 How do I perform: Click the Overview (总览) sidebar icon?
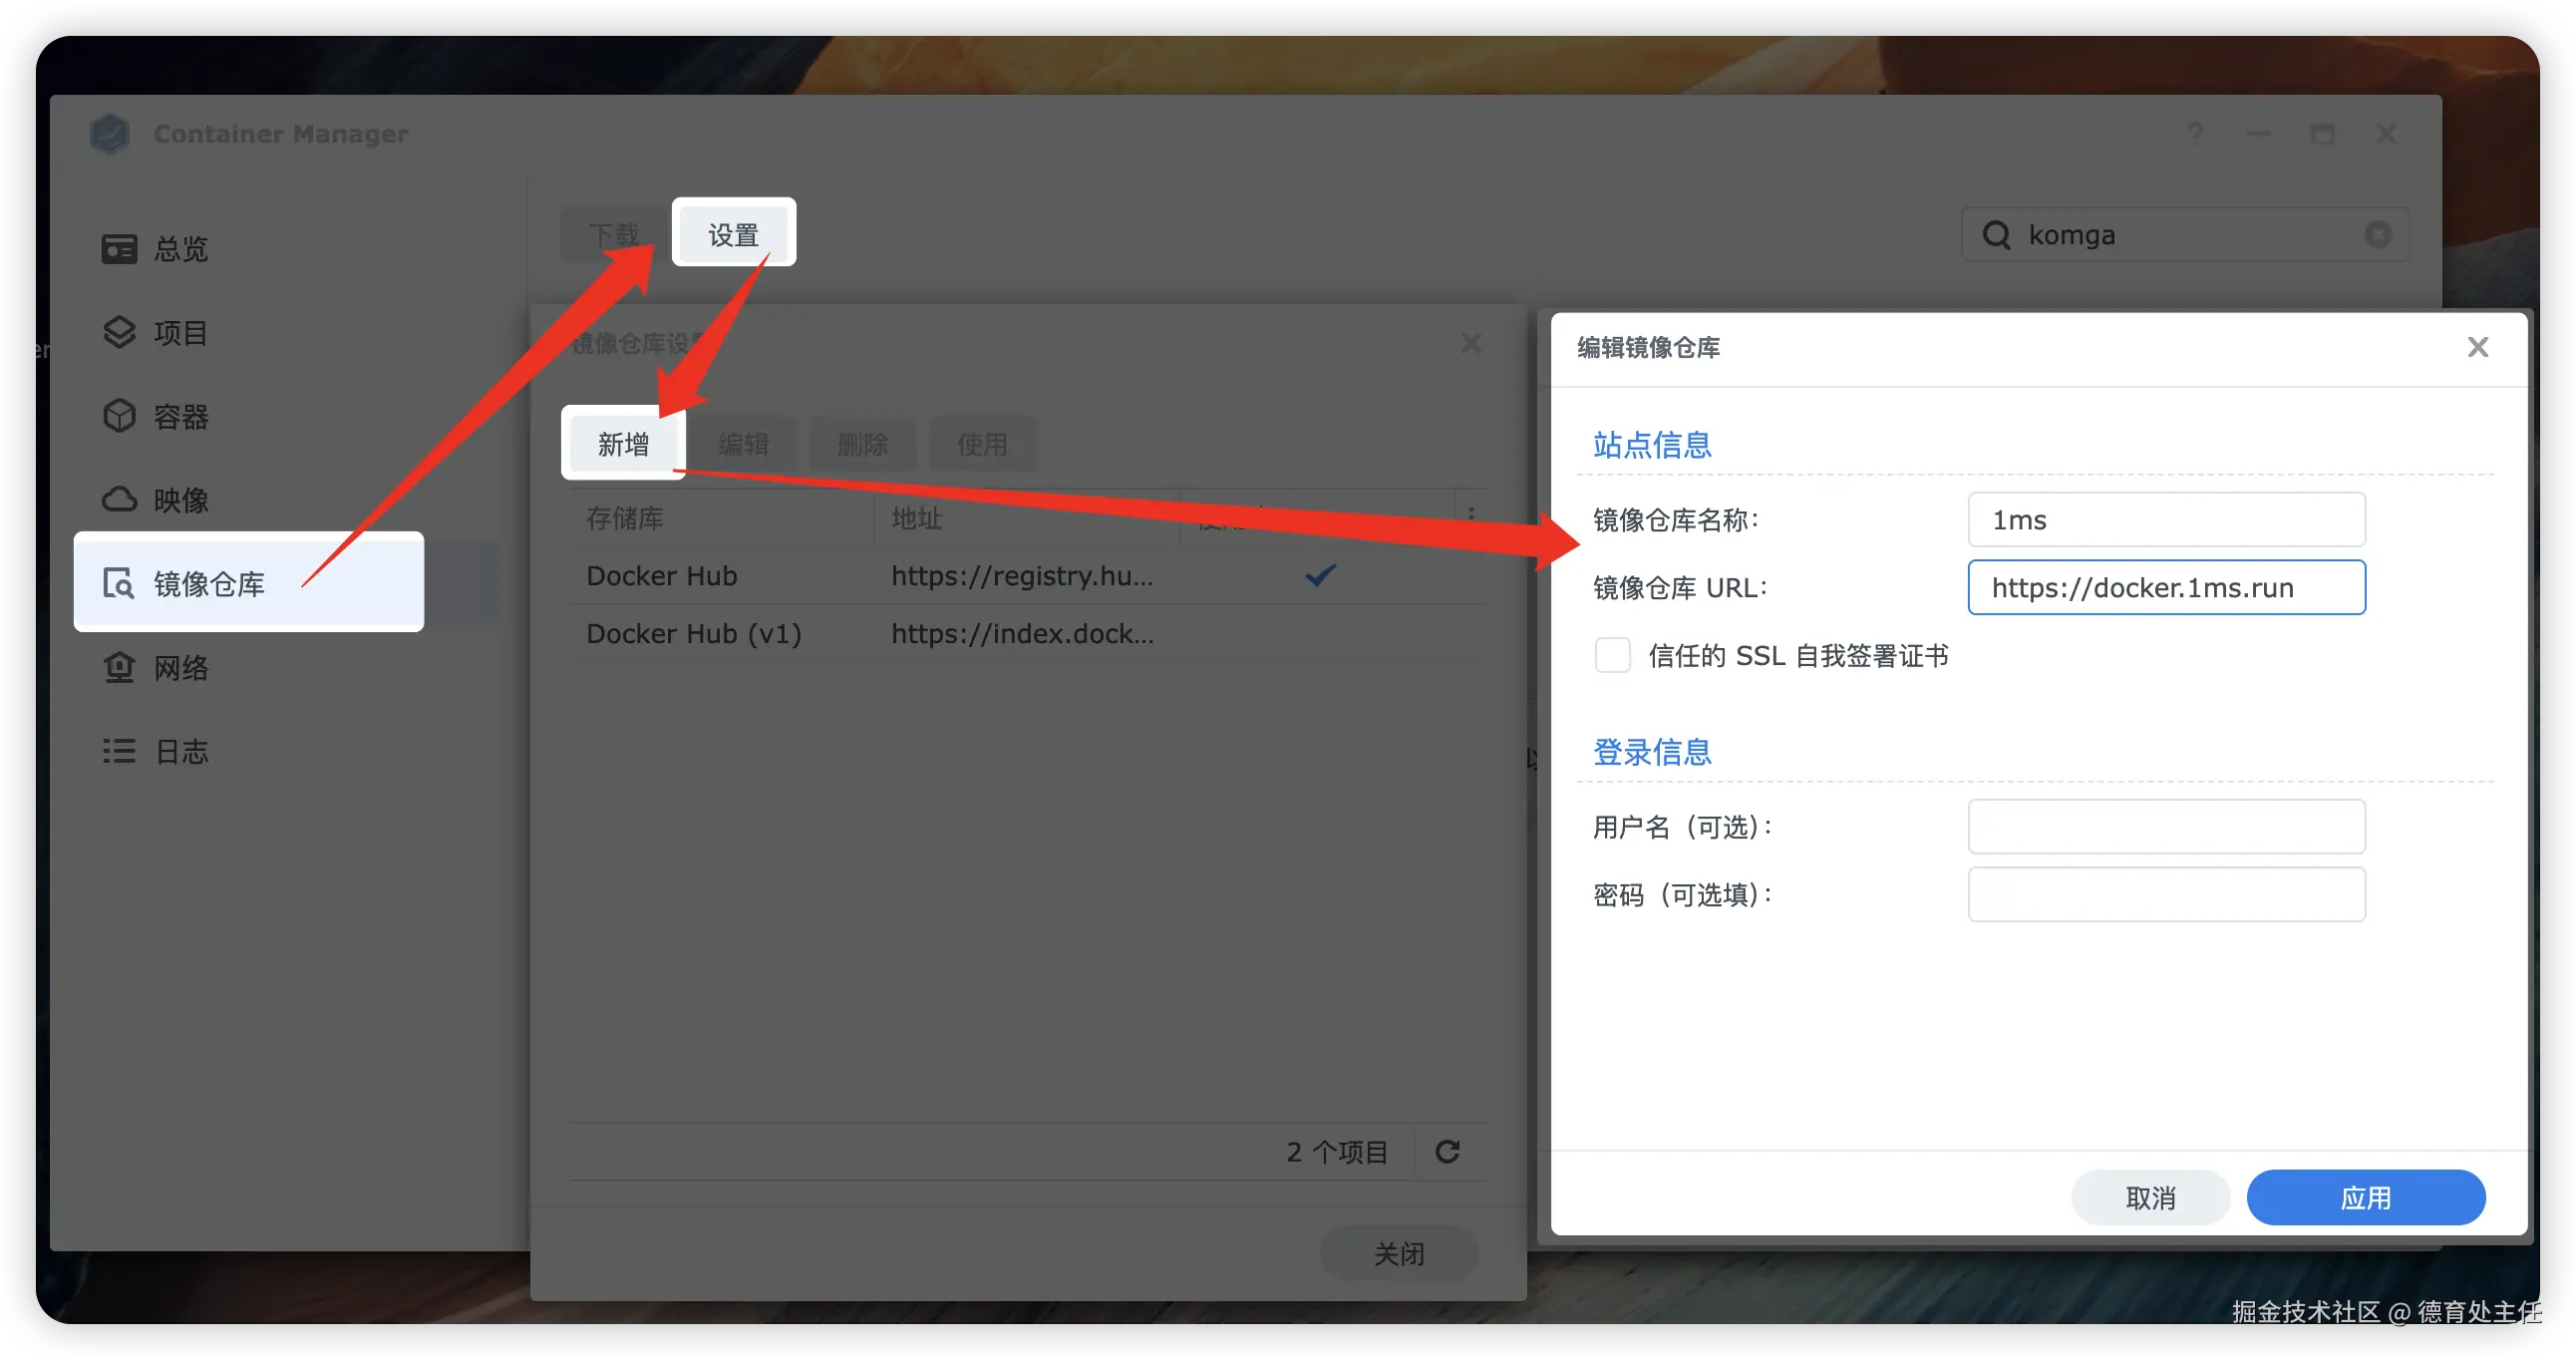pos(119,249)
